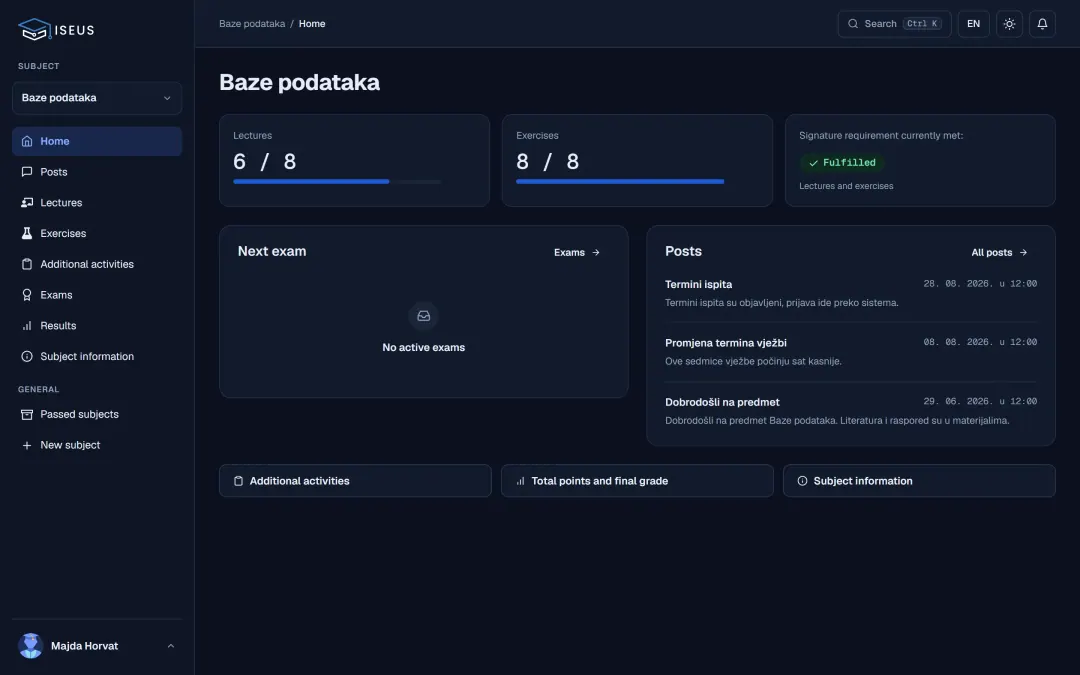1080x675 pixels.
Task: Open the Promjena termina vježbi post
Action: [x=851, y=352]
